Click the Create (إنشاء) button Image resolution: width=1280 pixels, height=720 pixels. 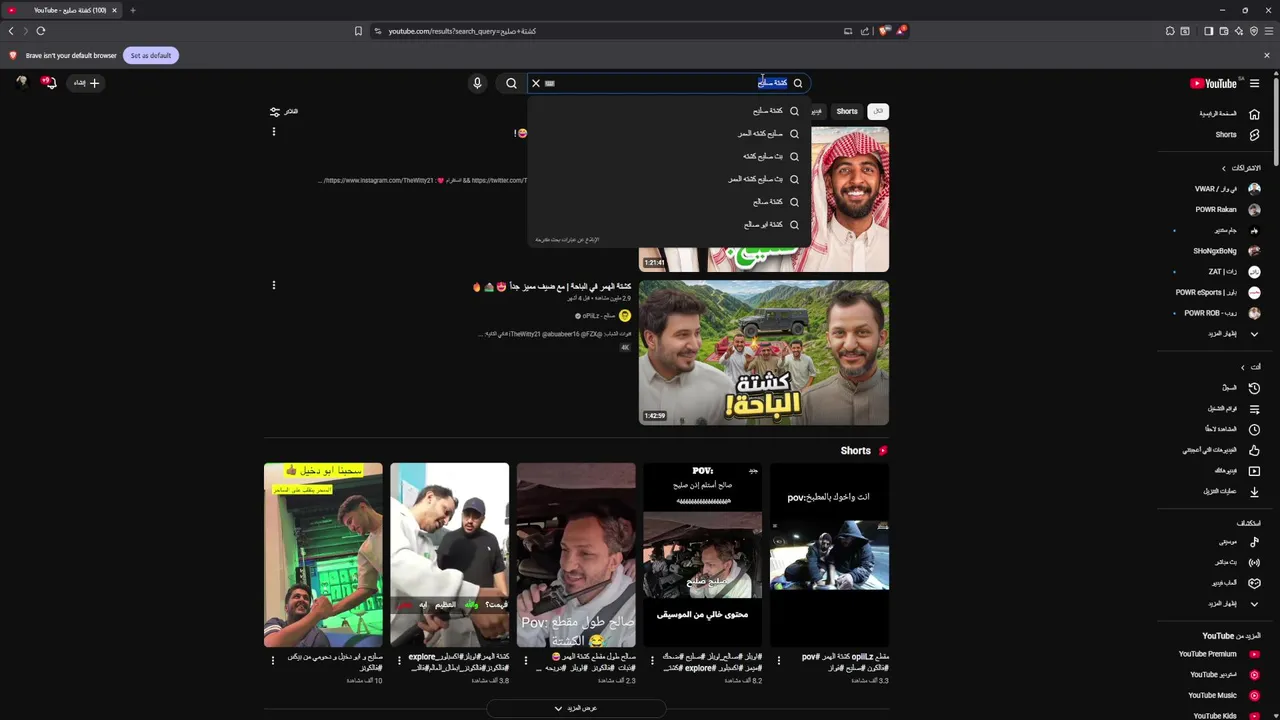pos(86,83)
